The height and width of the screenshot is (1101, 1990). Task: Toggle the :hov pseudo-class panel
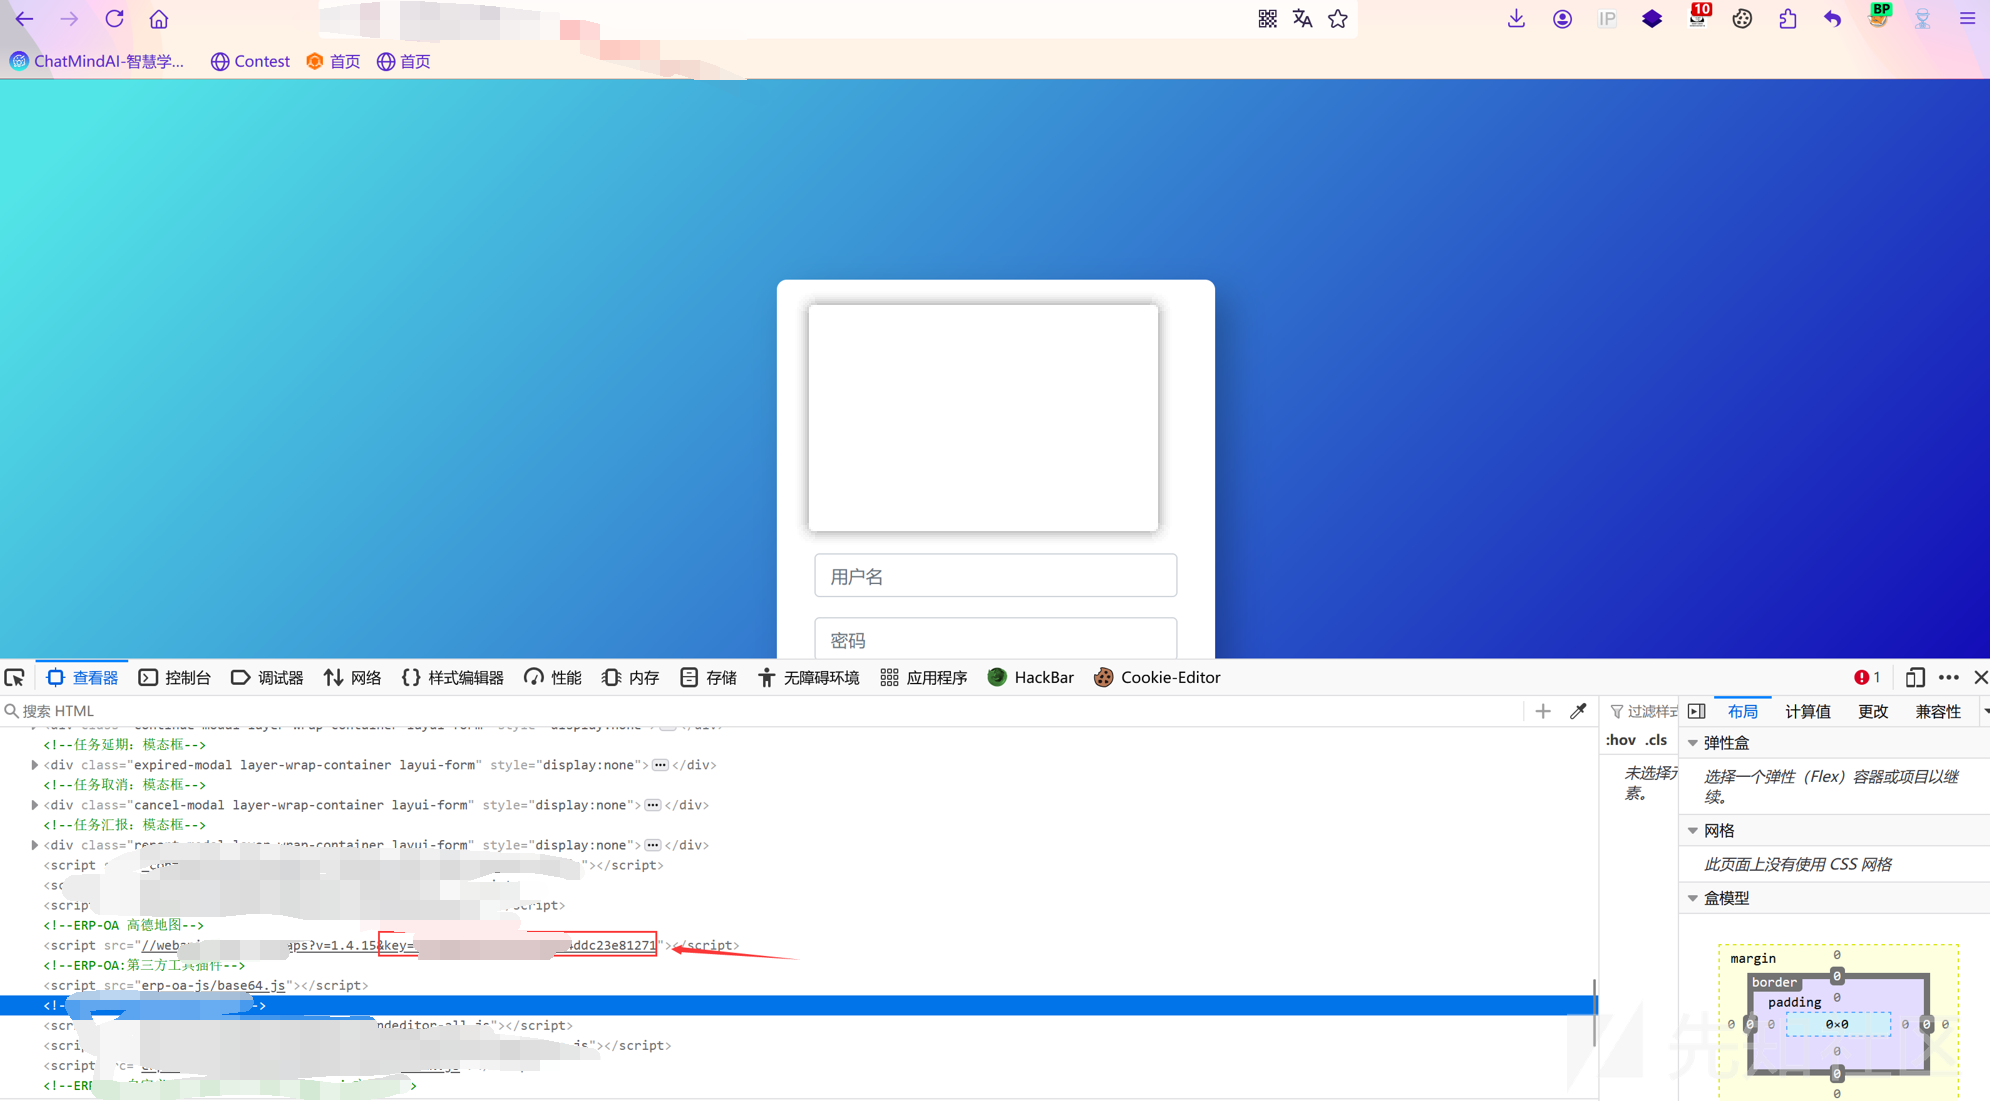pos(1620,740)
